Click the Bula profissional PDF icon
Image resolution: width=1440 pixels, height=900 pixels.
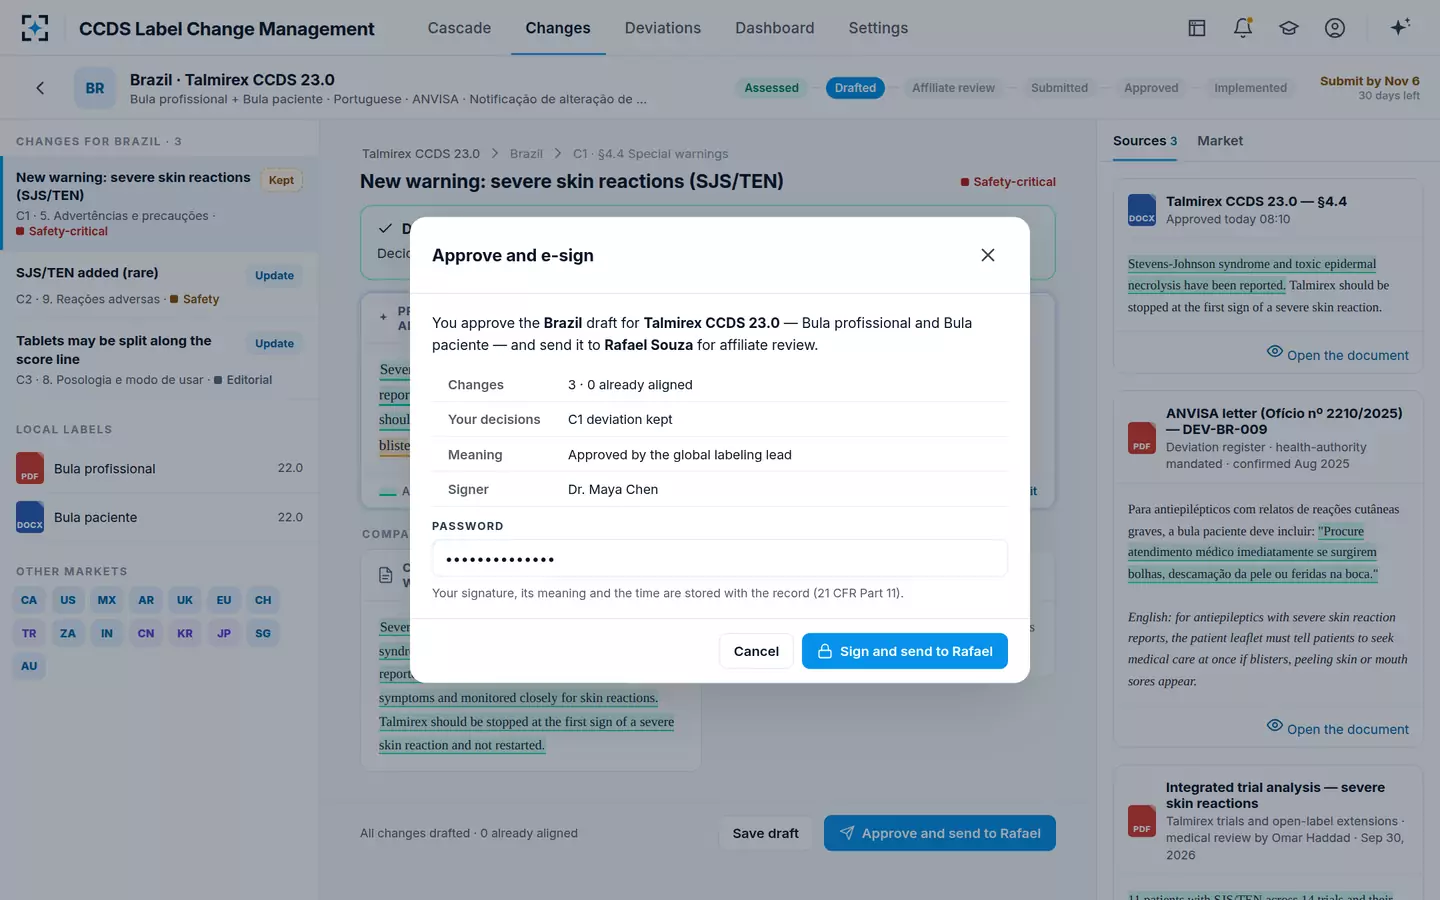point(30,468)
